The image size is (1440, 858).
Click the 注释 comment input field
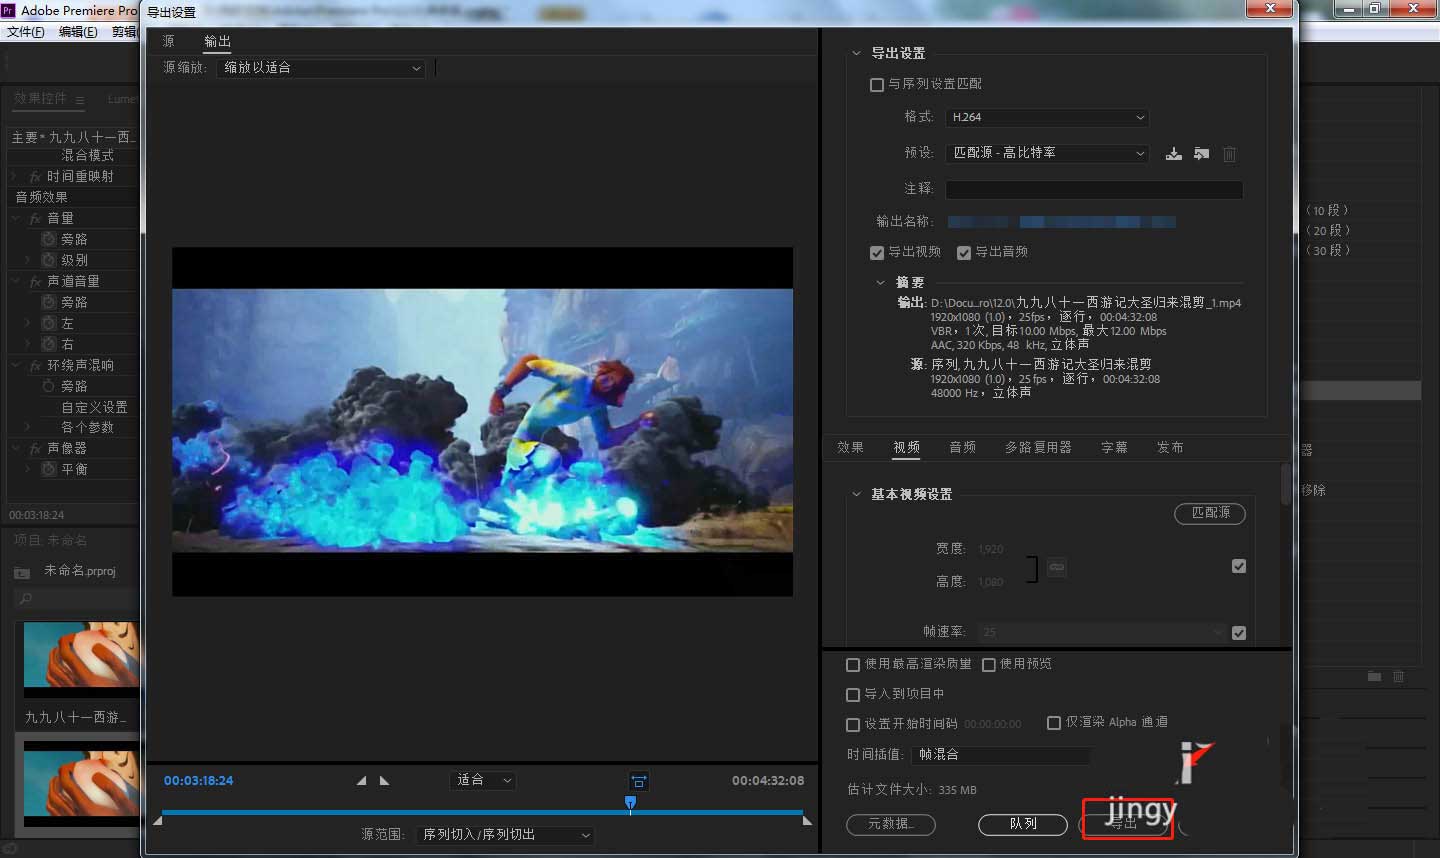pyautogui.click(x=1094, y=189)
